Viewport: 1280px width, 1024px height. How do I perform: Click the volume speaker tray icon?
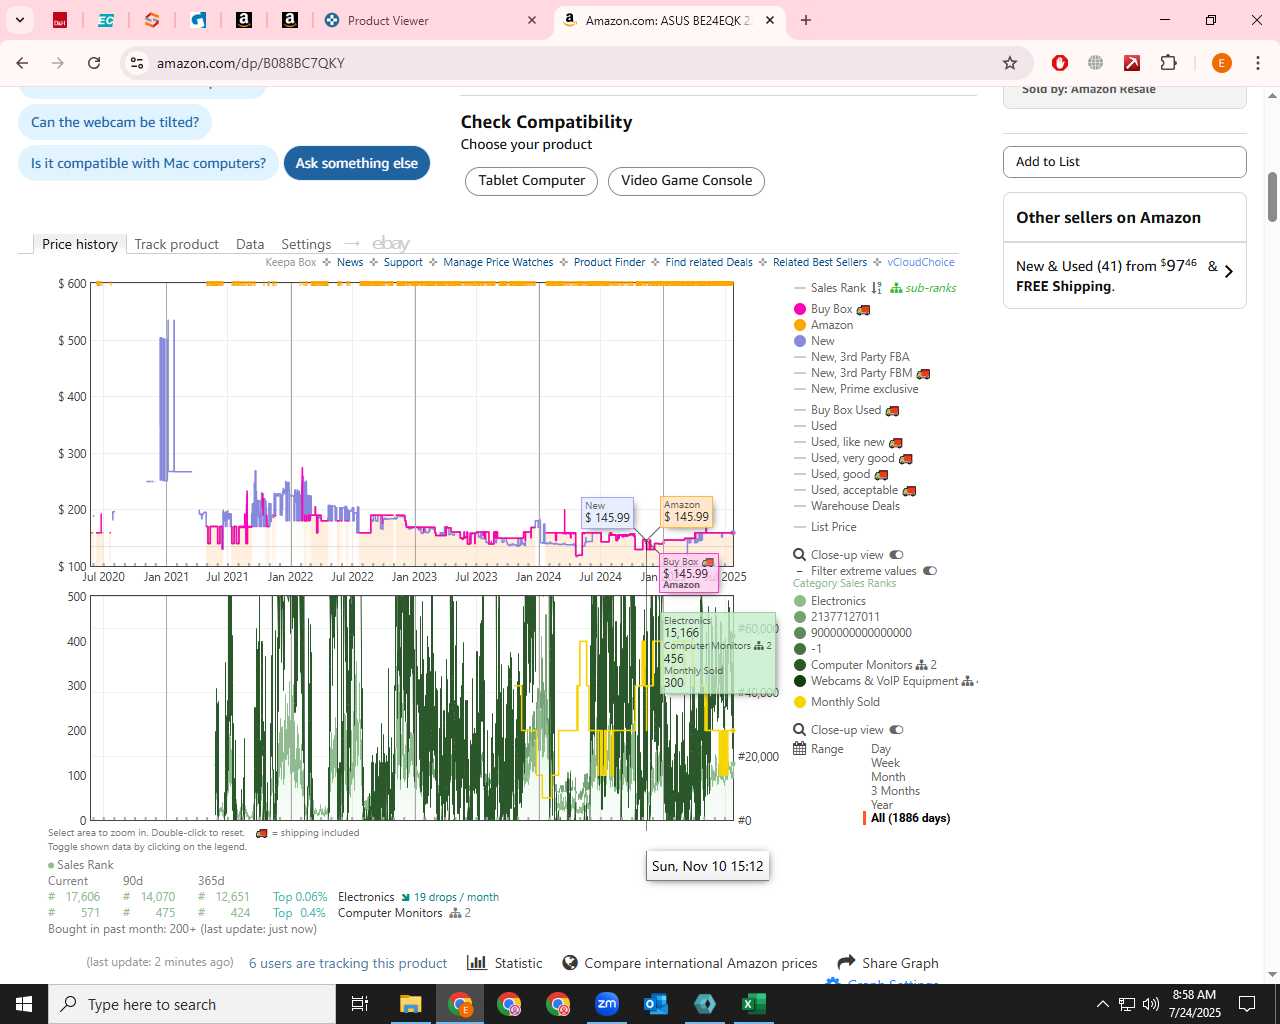click(1151, 1004)
